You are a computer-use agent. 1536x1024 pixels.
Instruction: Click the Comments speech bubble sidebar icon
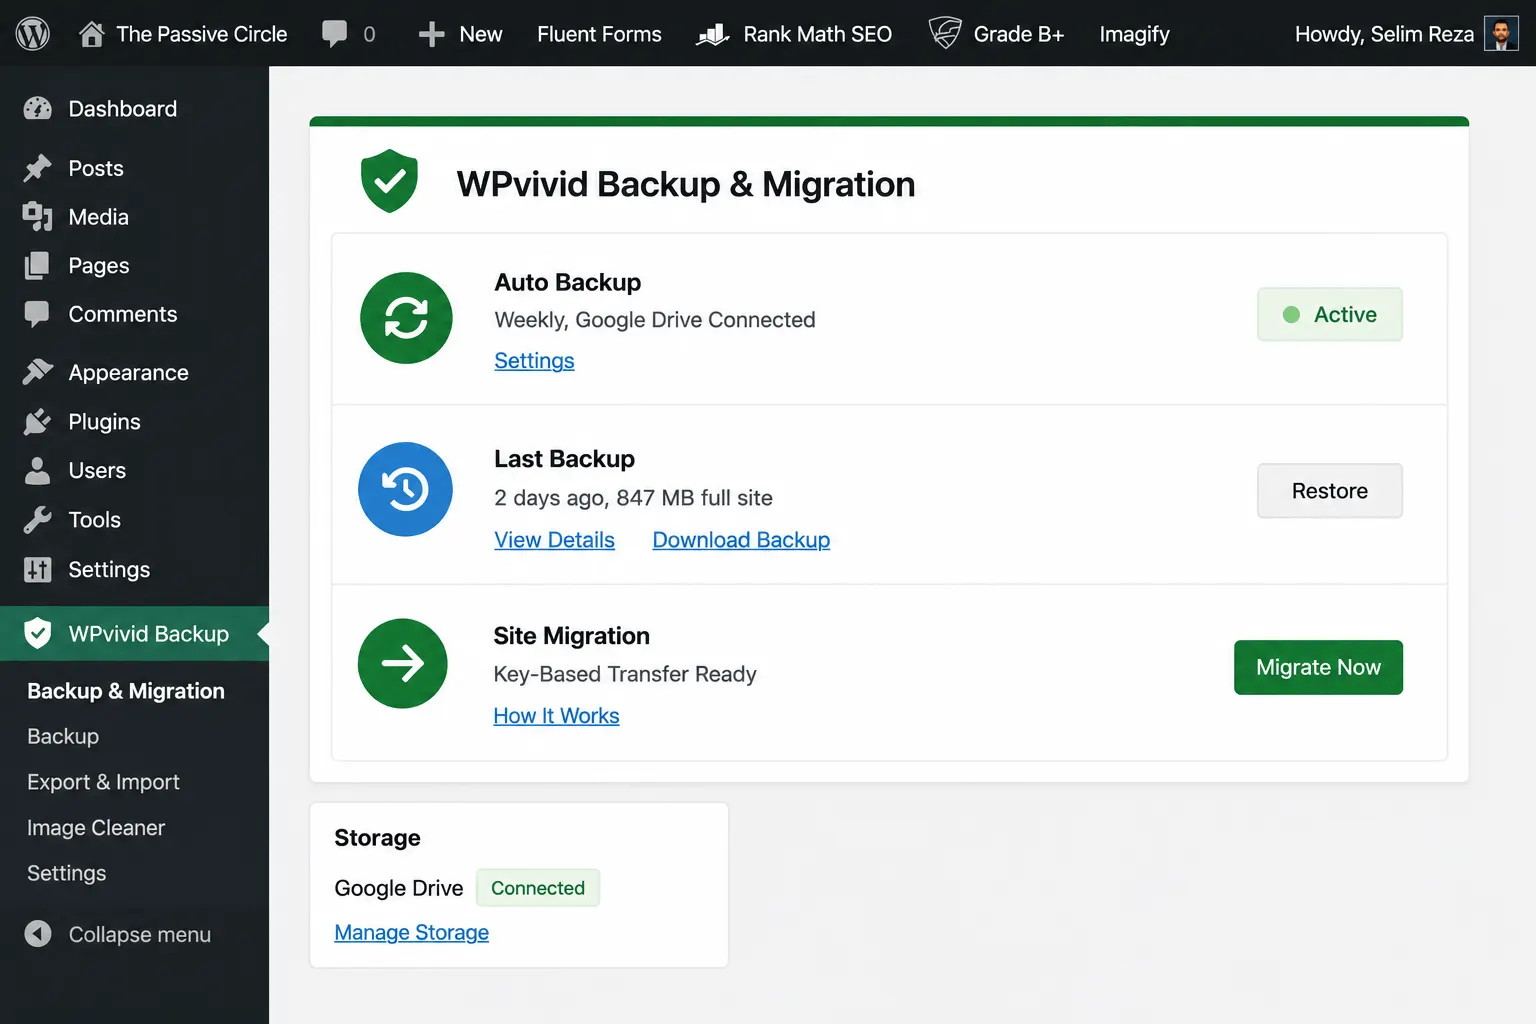point(37,315)
